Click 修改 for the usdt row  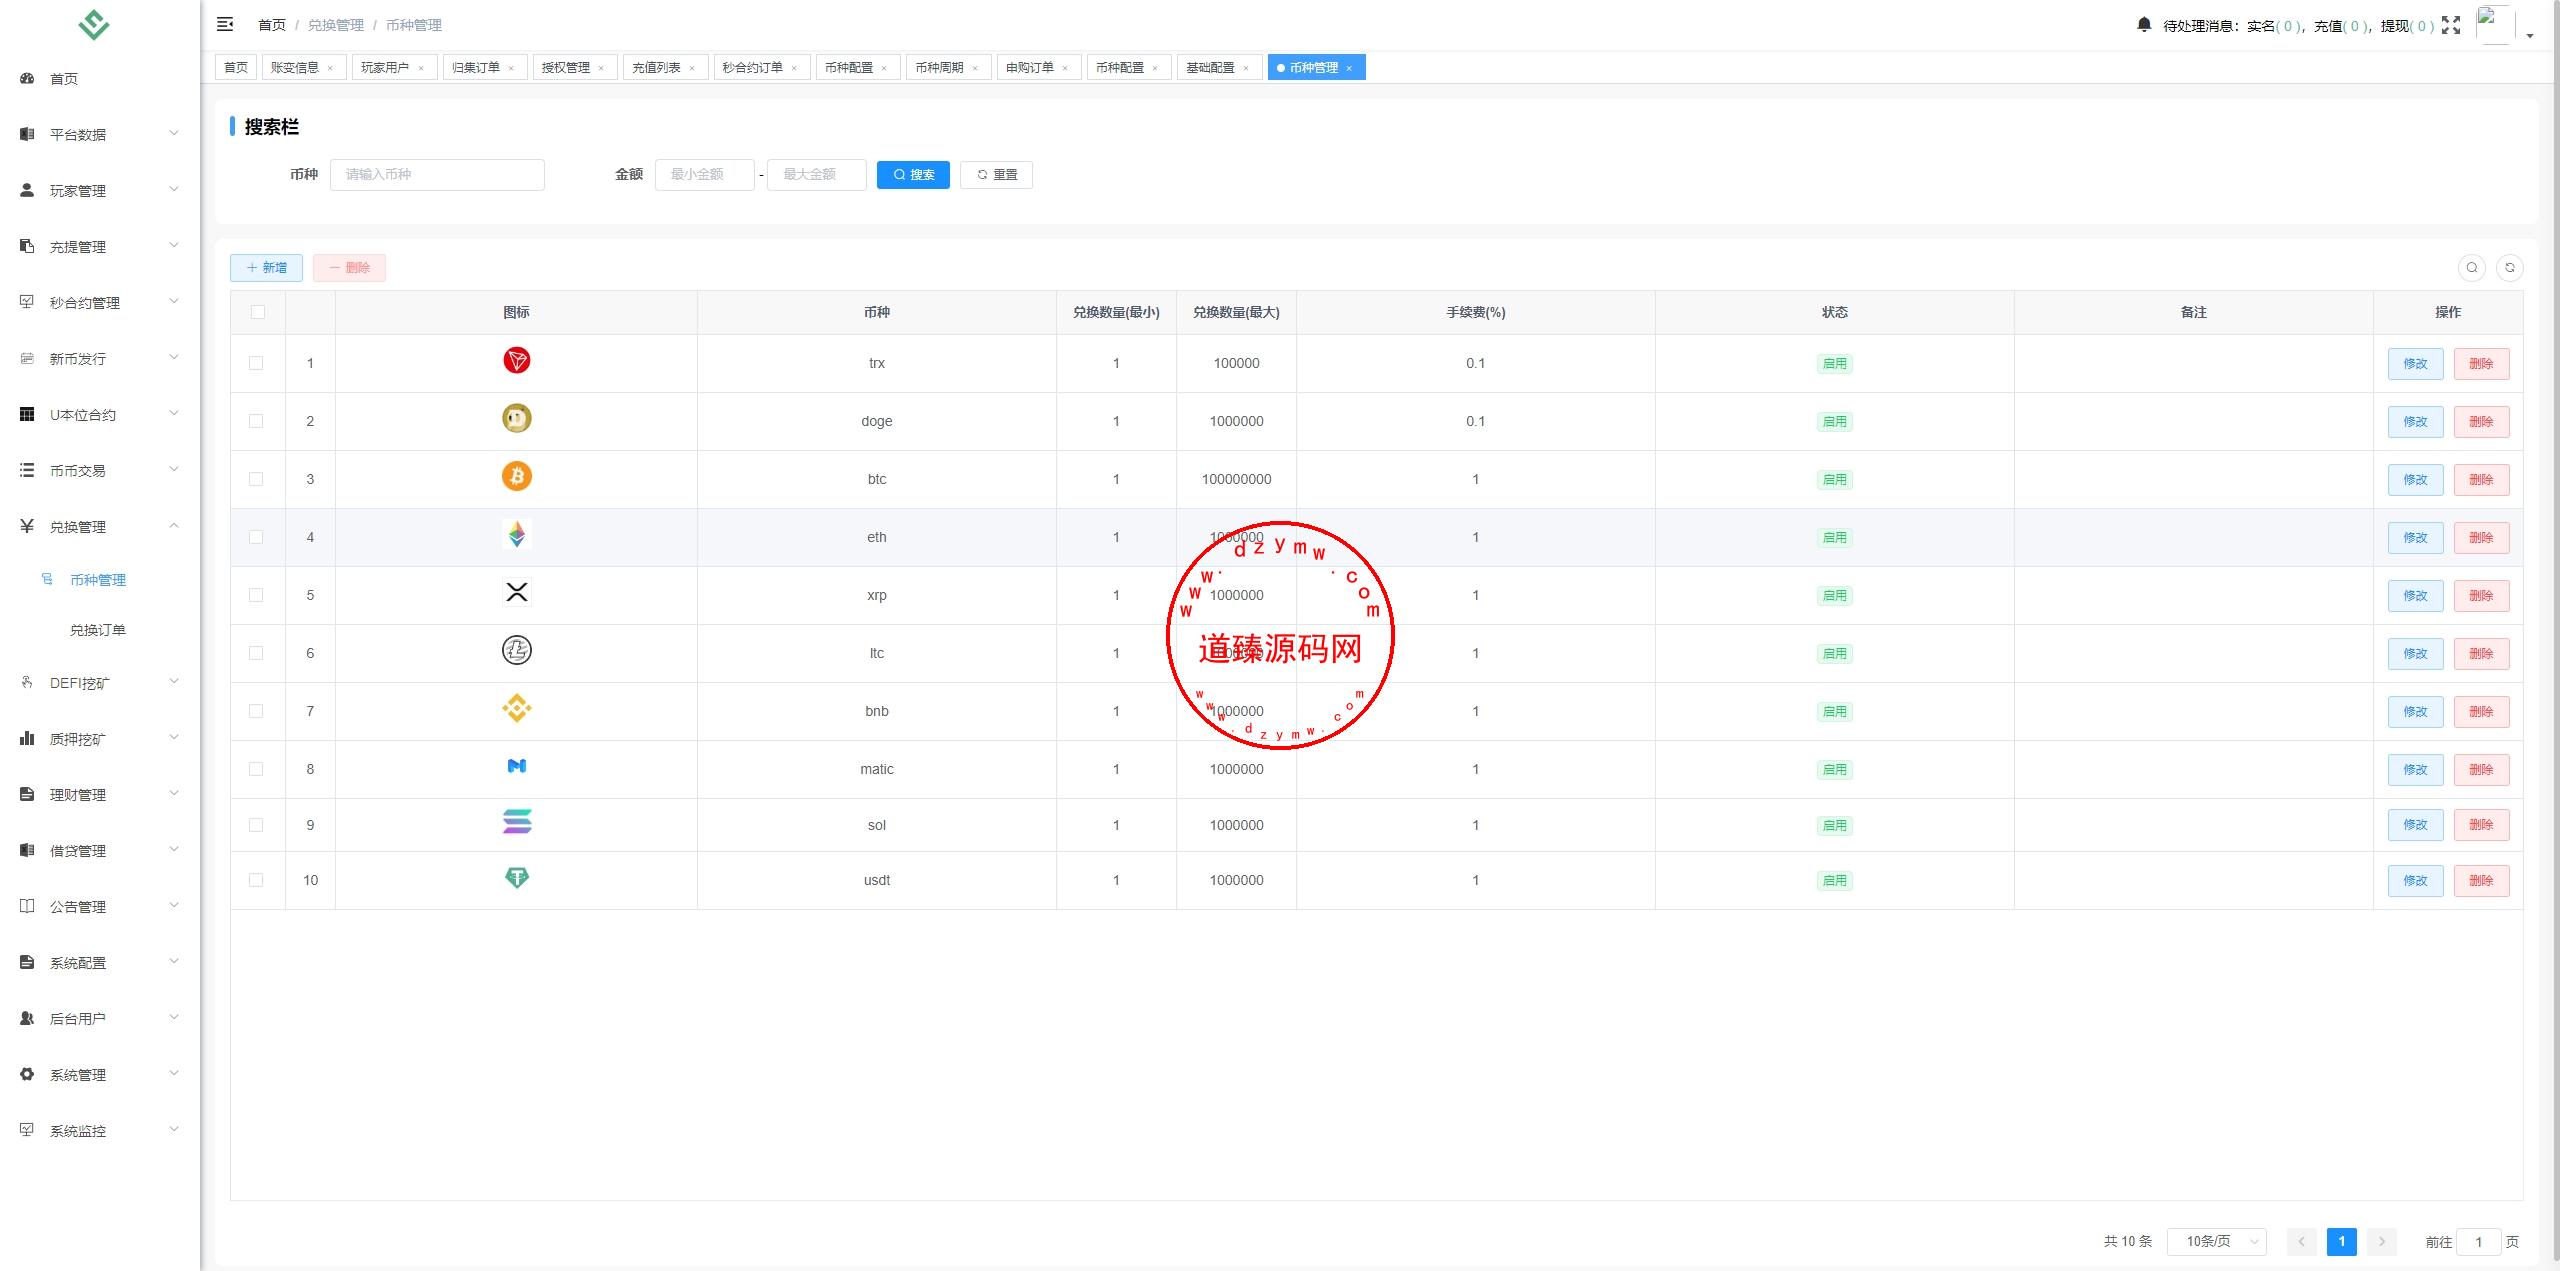[2415, 881]
